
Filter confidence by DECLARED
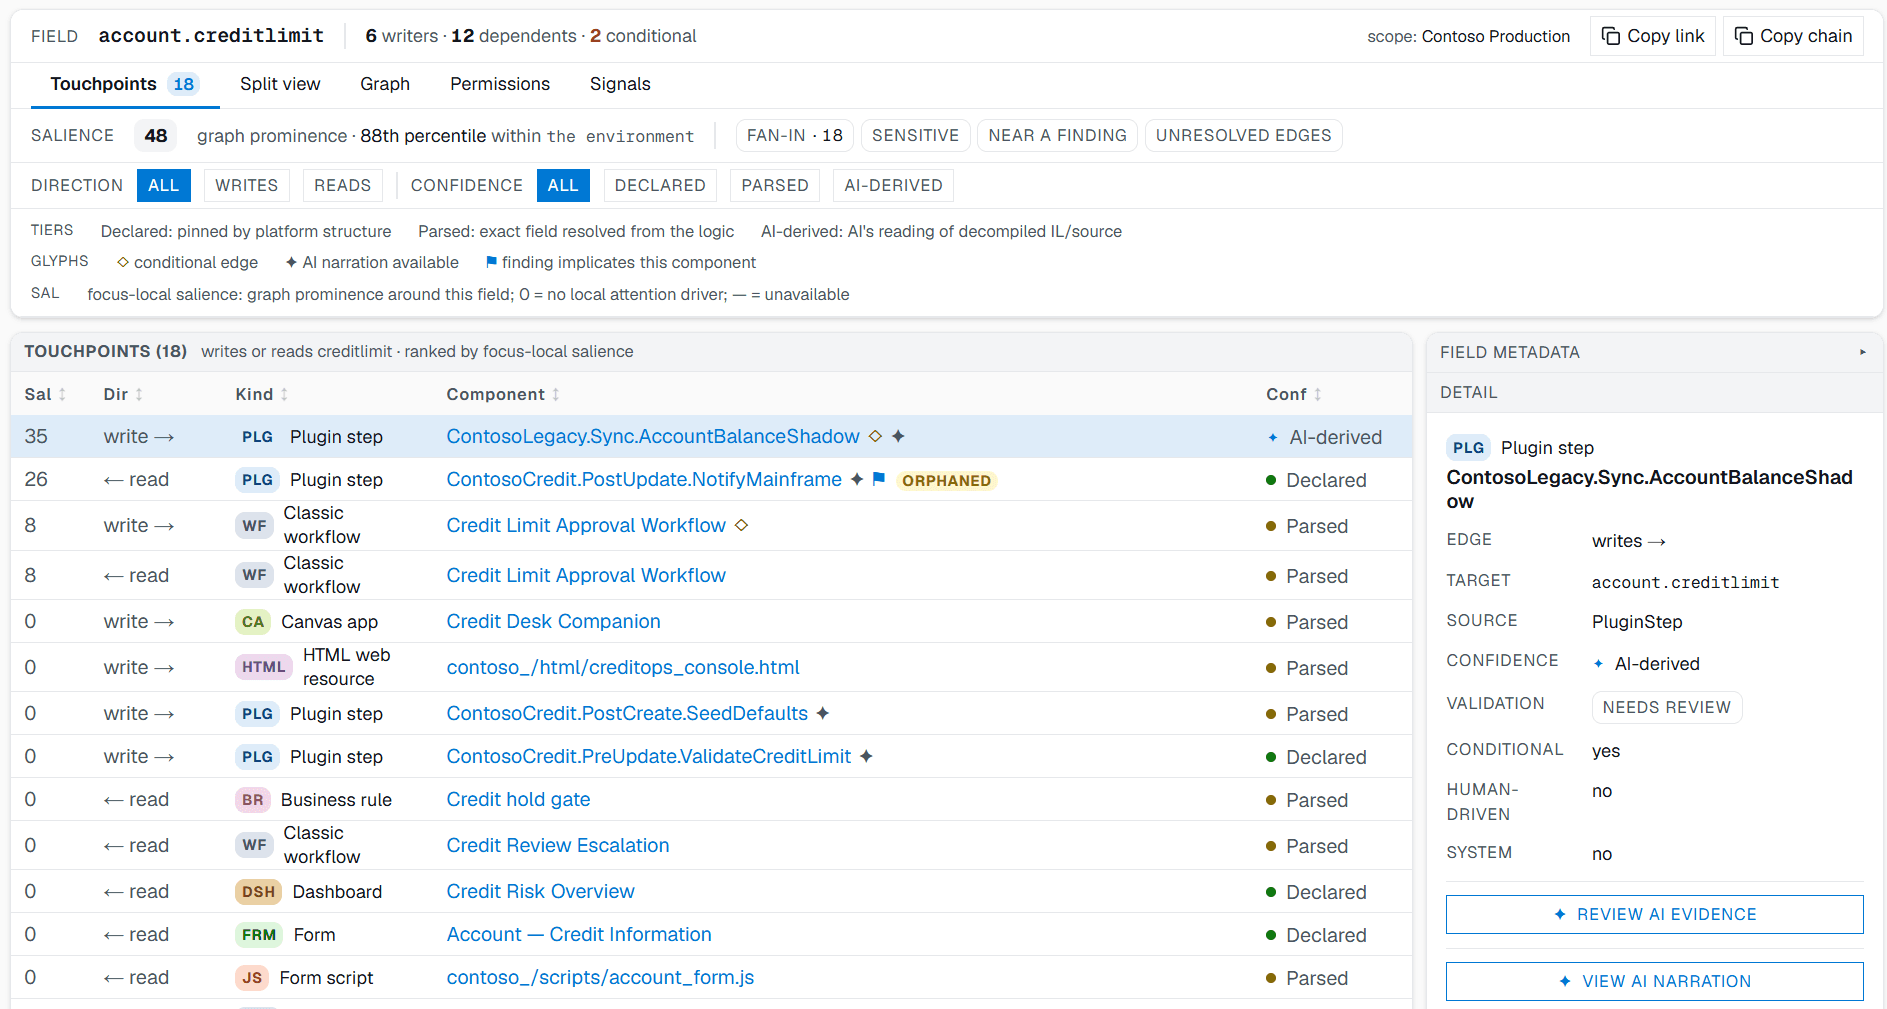(660, 185)
